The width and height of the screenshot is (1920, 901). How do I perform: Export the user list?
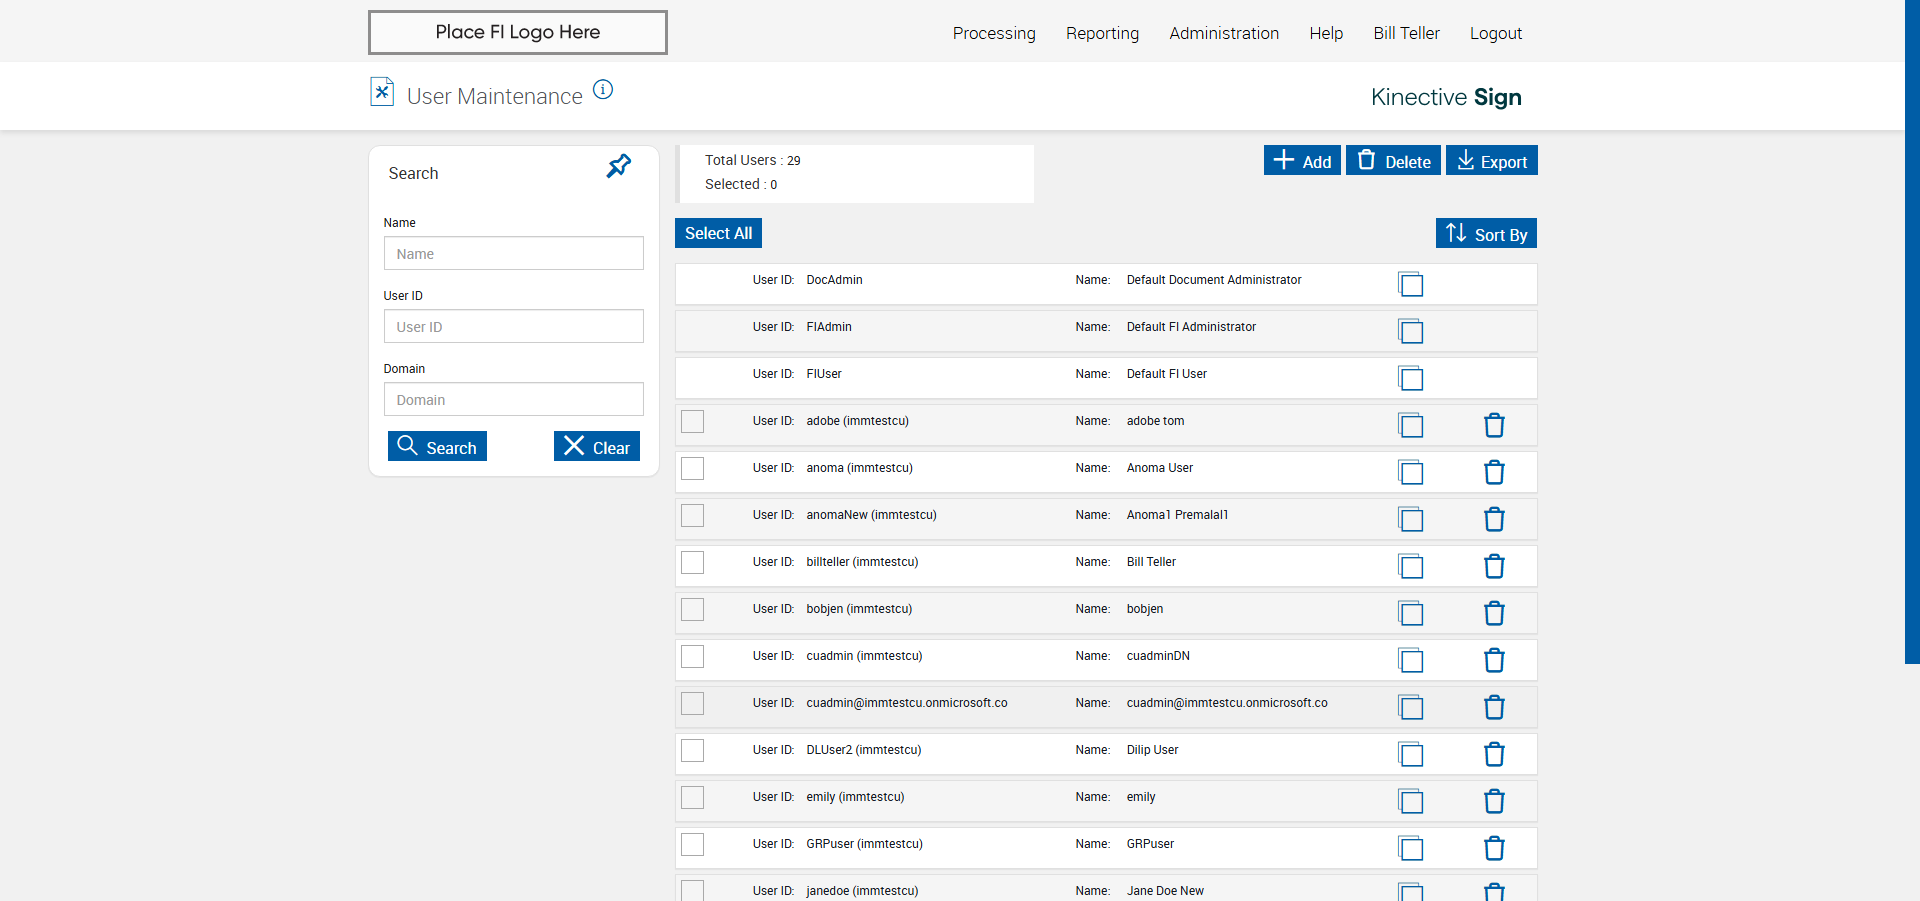[1491, 160]
